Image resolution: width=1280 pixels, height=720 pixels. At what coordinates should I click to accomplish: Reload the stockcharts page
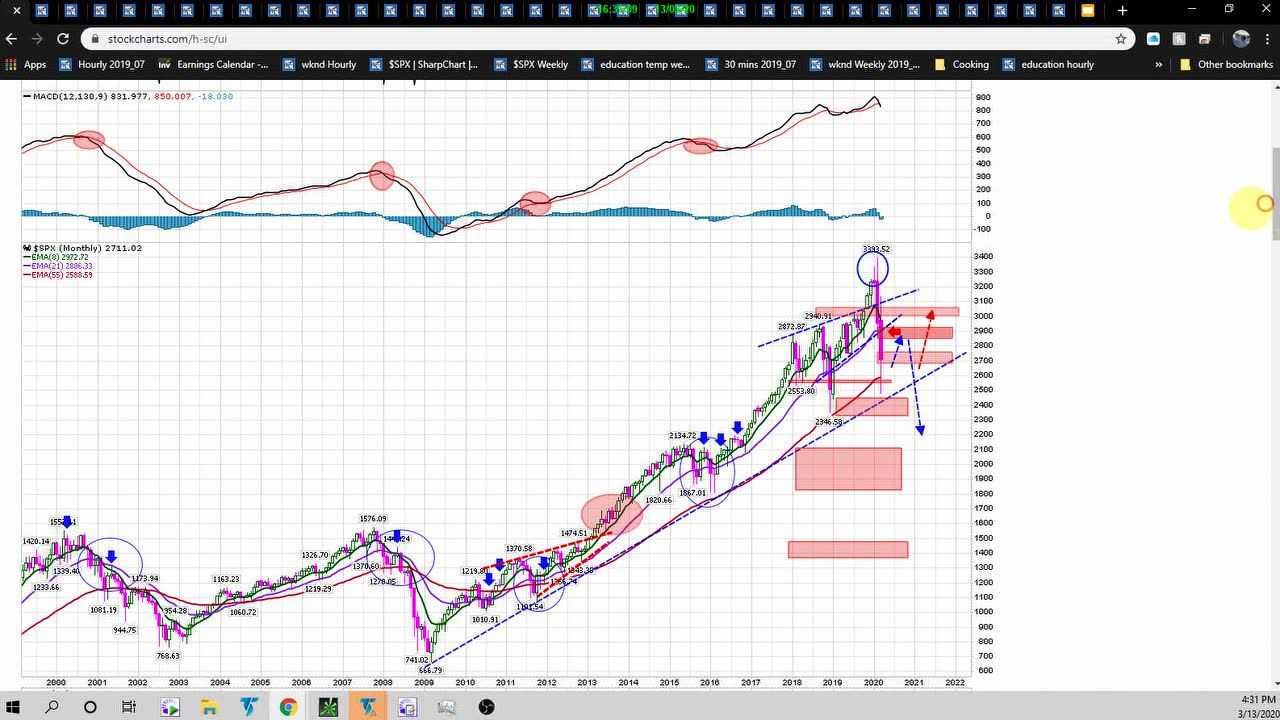[x=62, y=39]
